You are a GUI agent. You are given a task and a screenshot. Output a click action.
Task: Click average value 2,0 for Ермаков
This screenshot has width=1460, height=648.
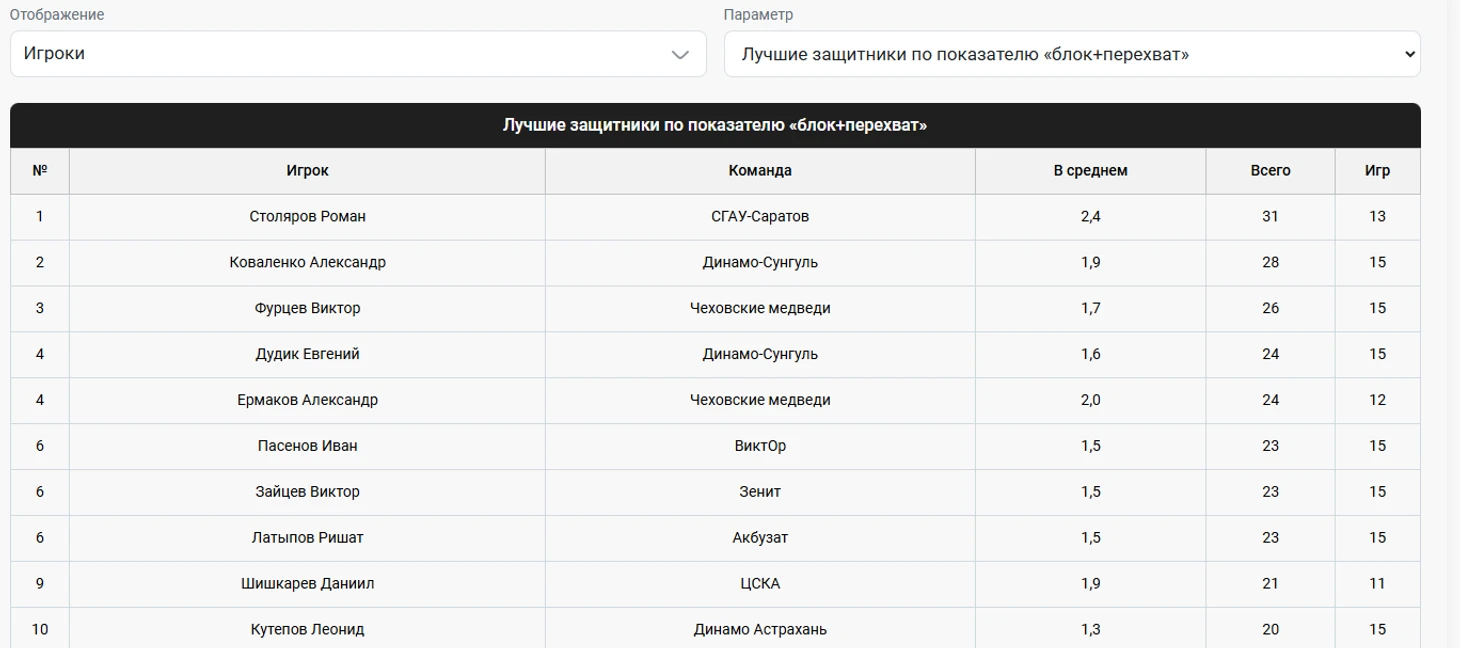1090,400
